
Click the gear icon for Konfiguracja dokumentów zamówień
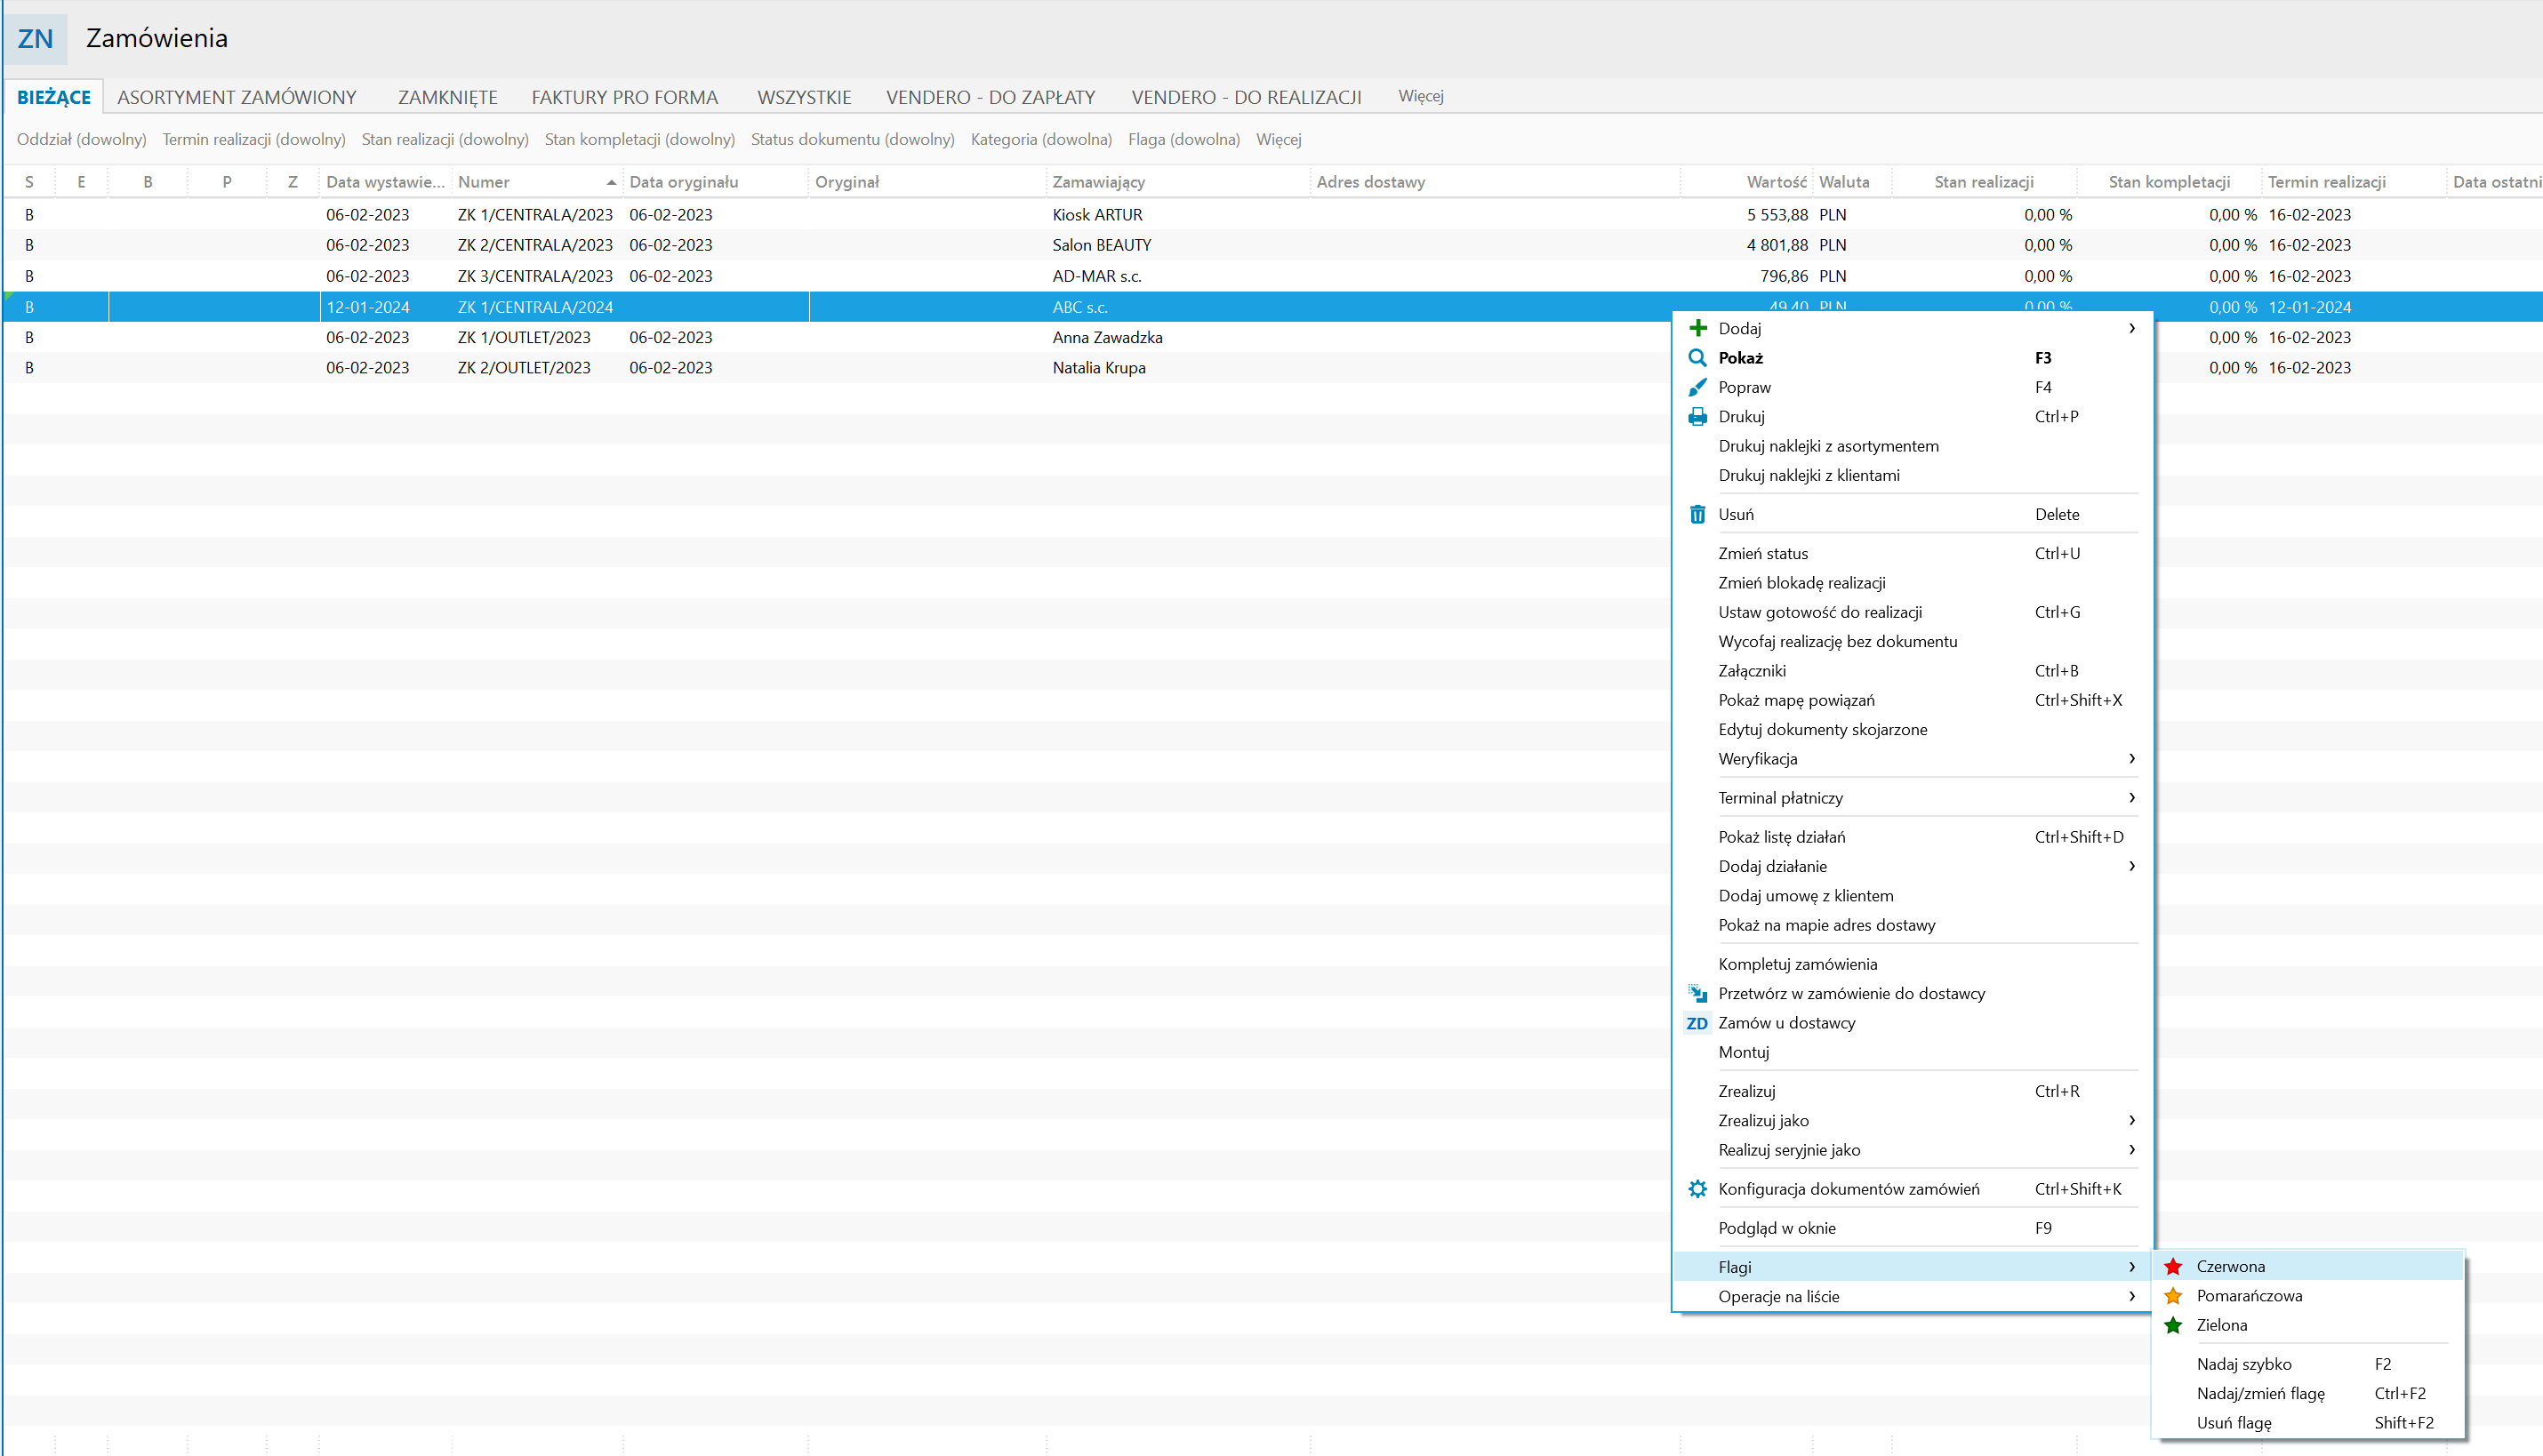click(x=1697, y=1189)
